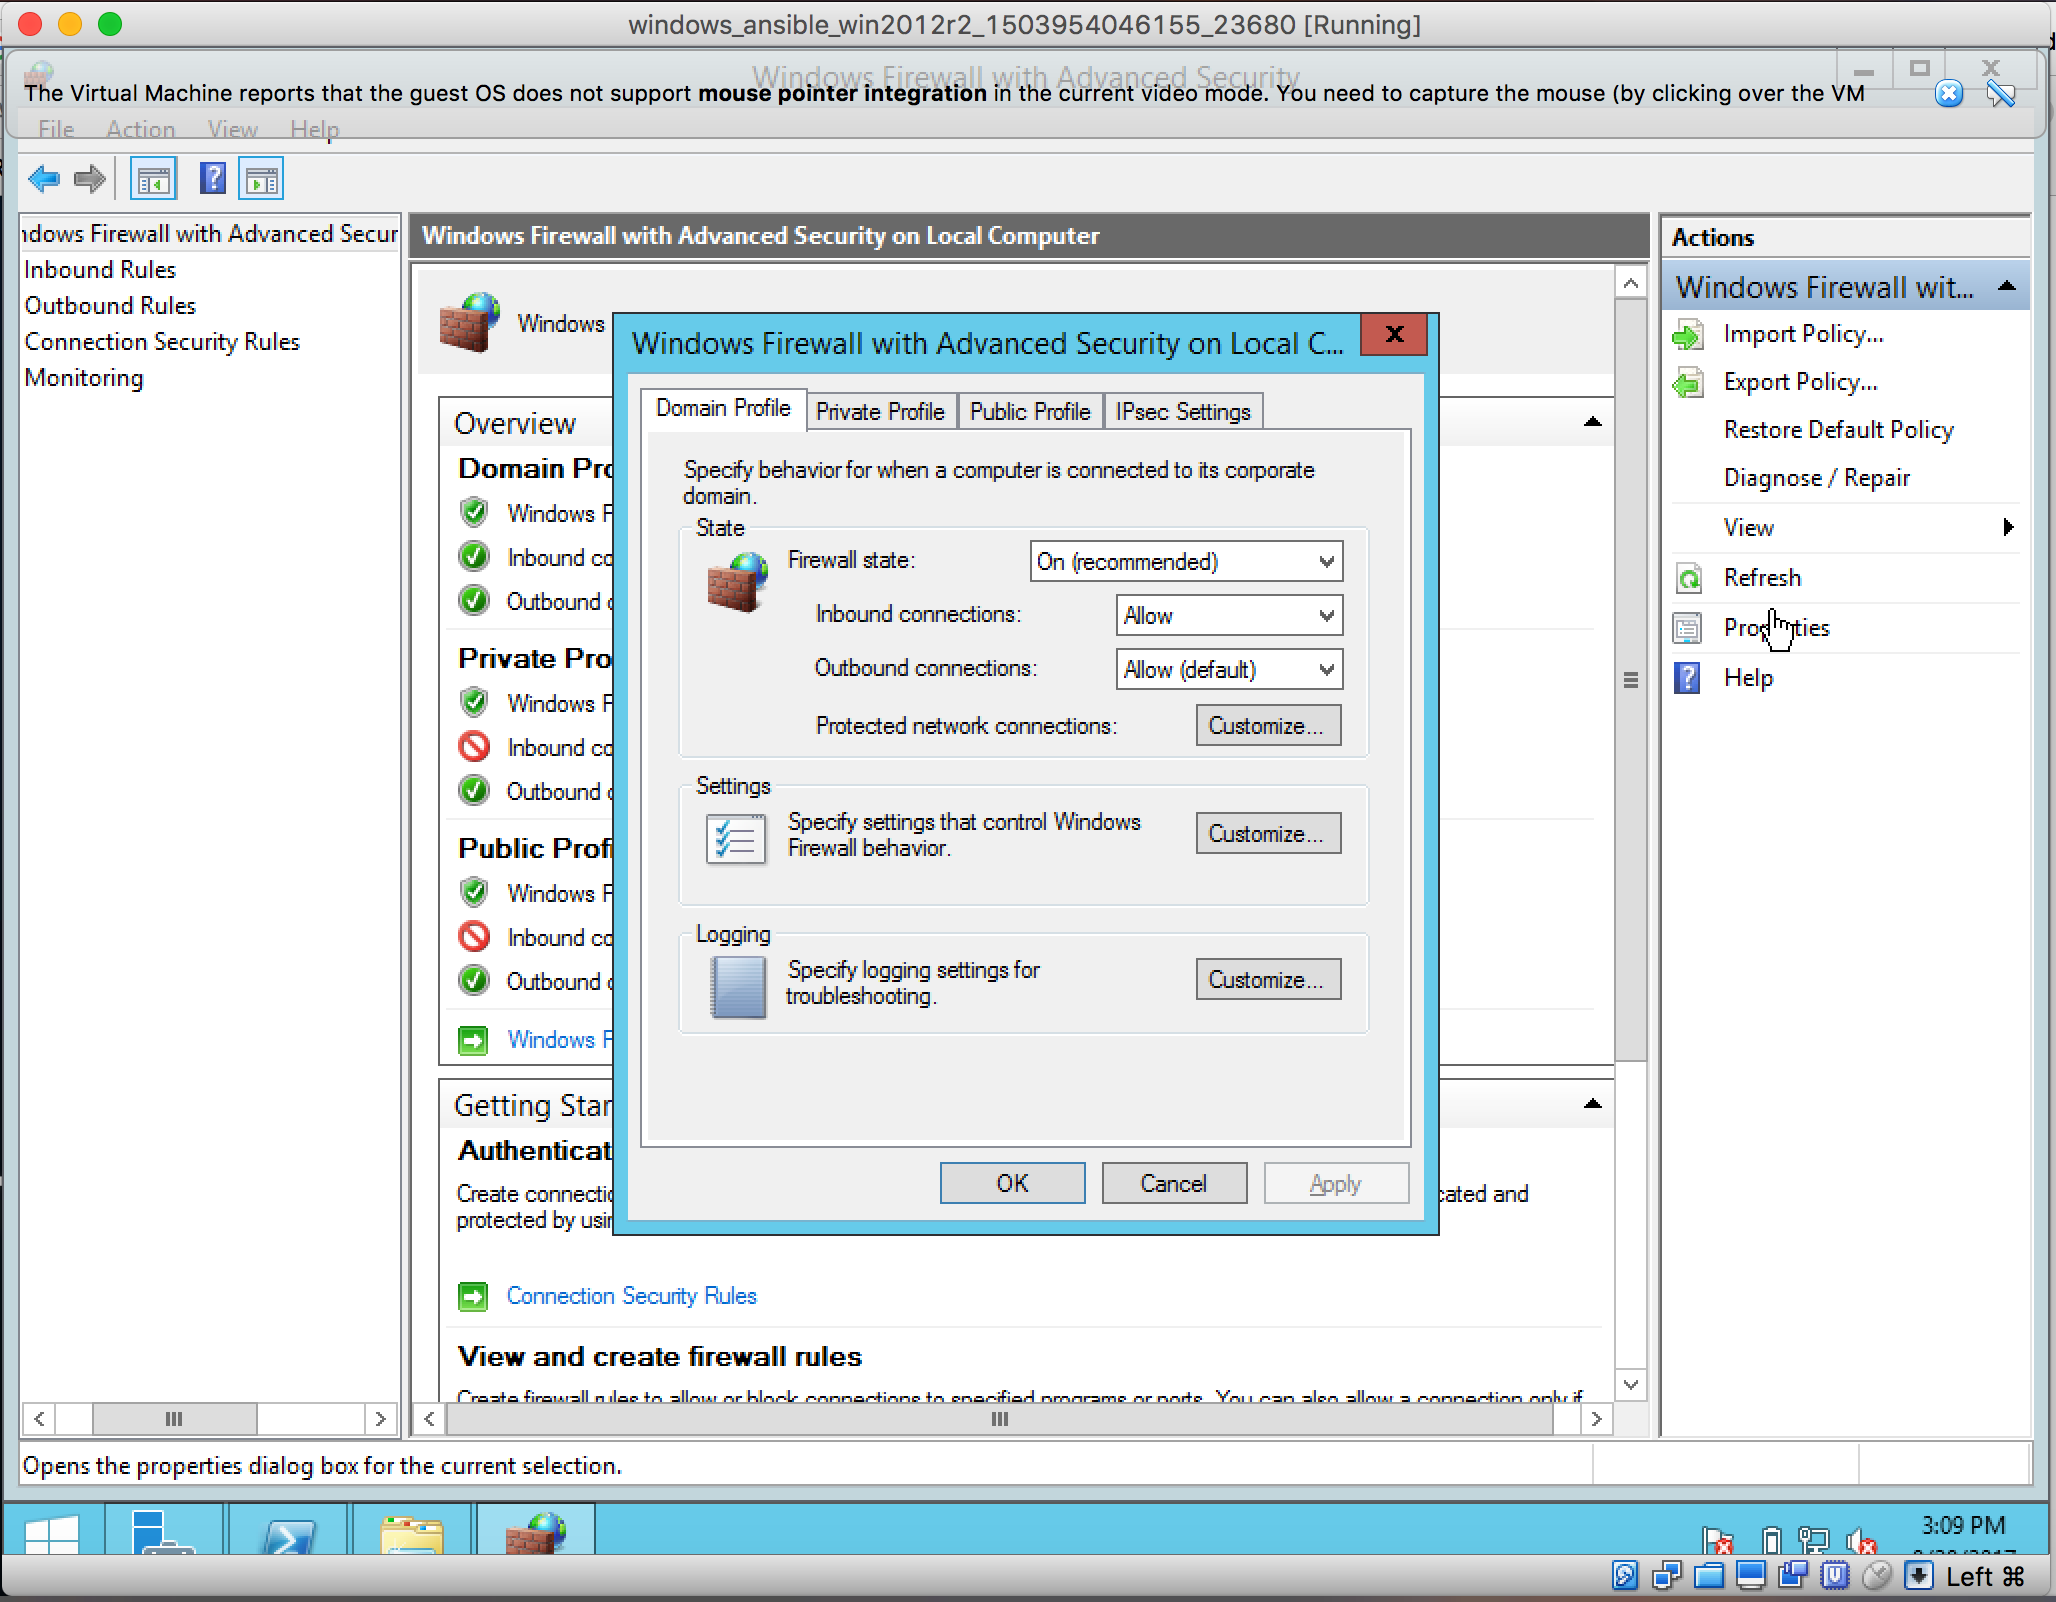The width and height of the screenshot is (2056, 1602).
Task: Select Monitoring in the tree
Action: (x=84, y=378)
